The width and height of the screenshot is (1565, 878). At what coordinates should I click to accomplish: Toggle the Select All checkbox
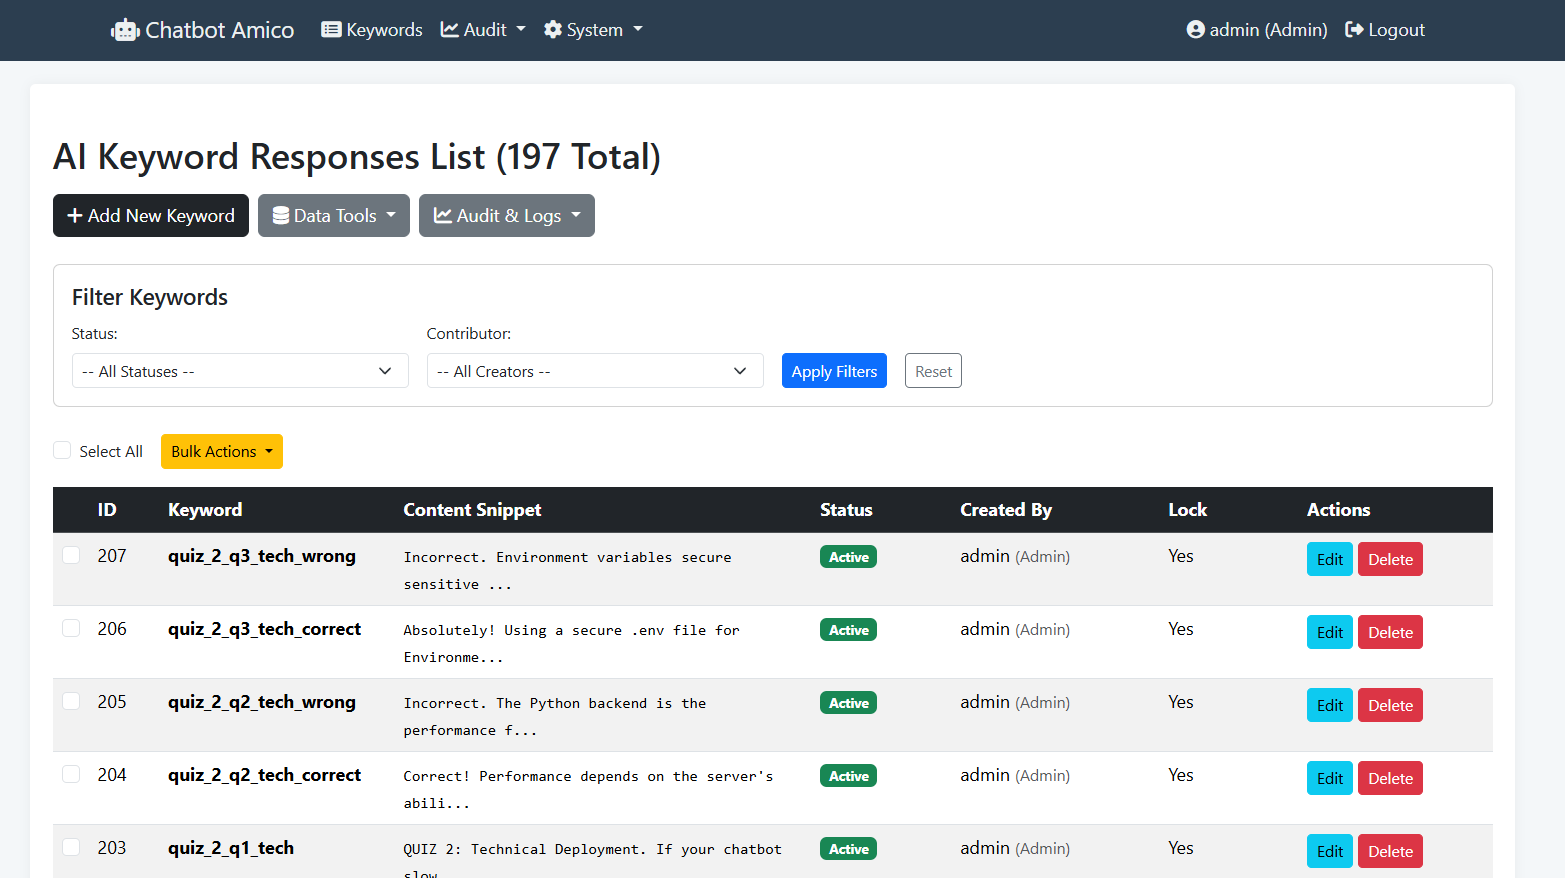click(x=62, y=451)
